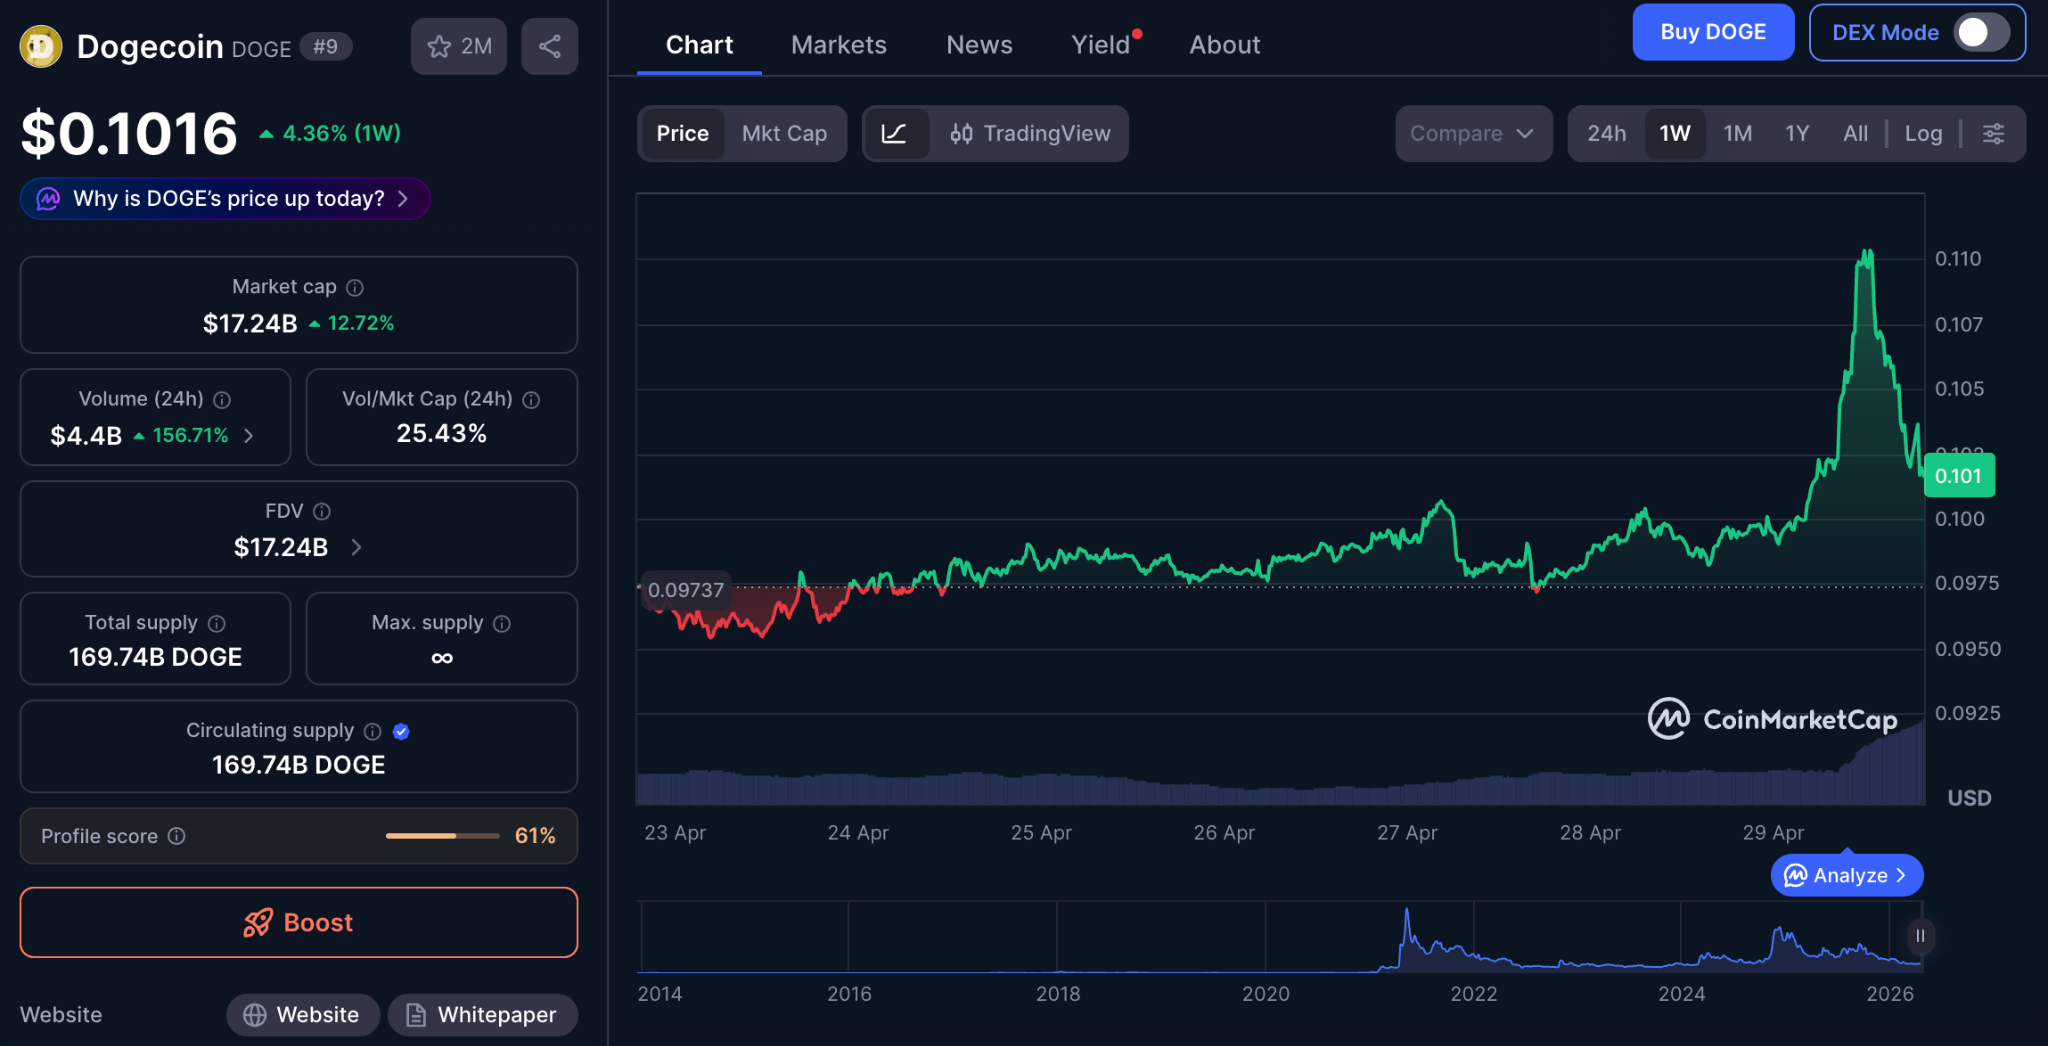Enable Log scale on chart
Image resolution: width=2048 pixels, height=1046 pixels.
pyautogui.click(x=1923, y=133)
